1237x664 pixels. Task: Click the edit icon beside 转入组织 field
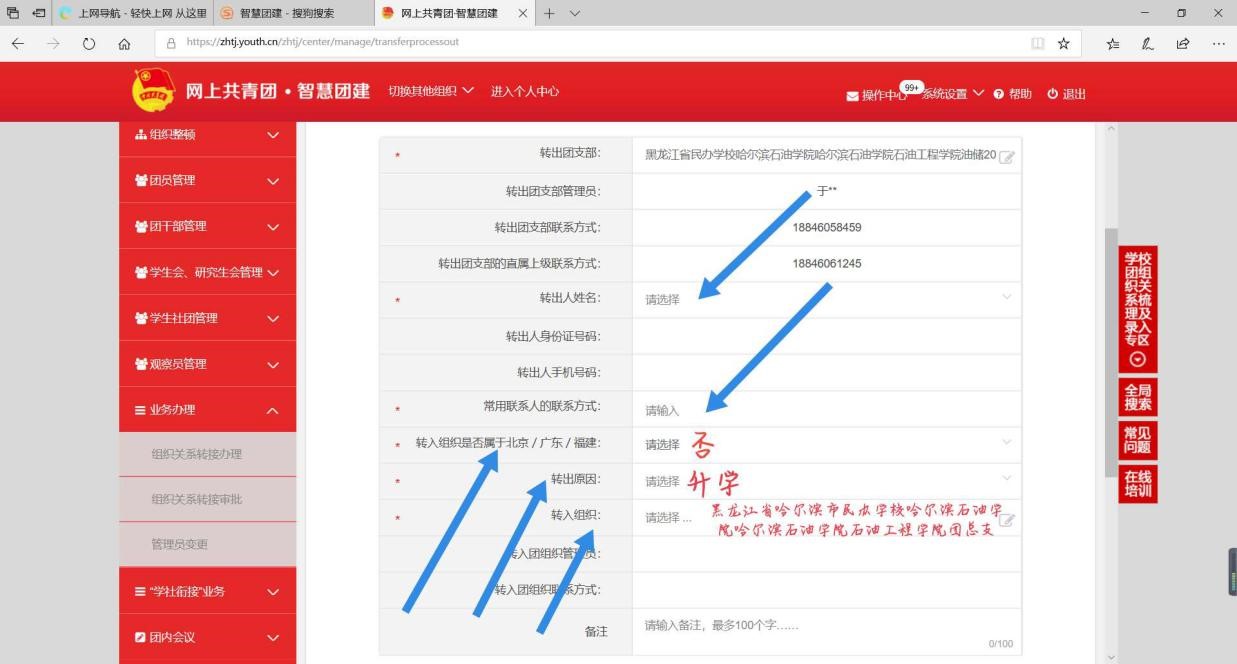pyautogui.click(x=1007, y=519)
